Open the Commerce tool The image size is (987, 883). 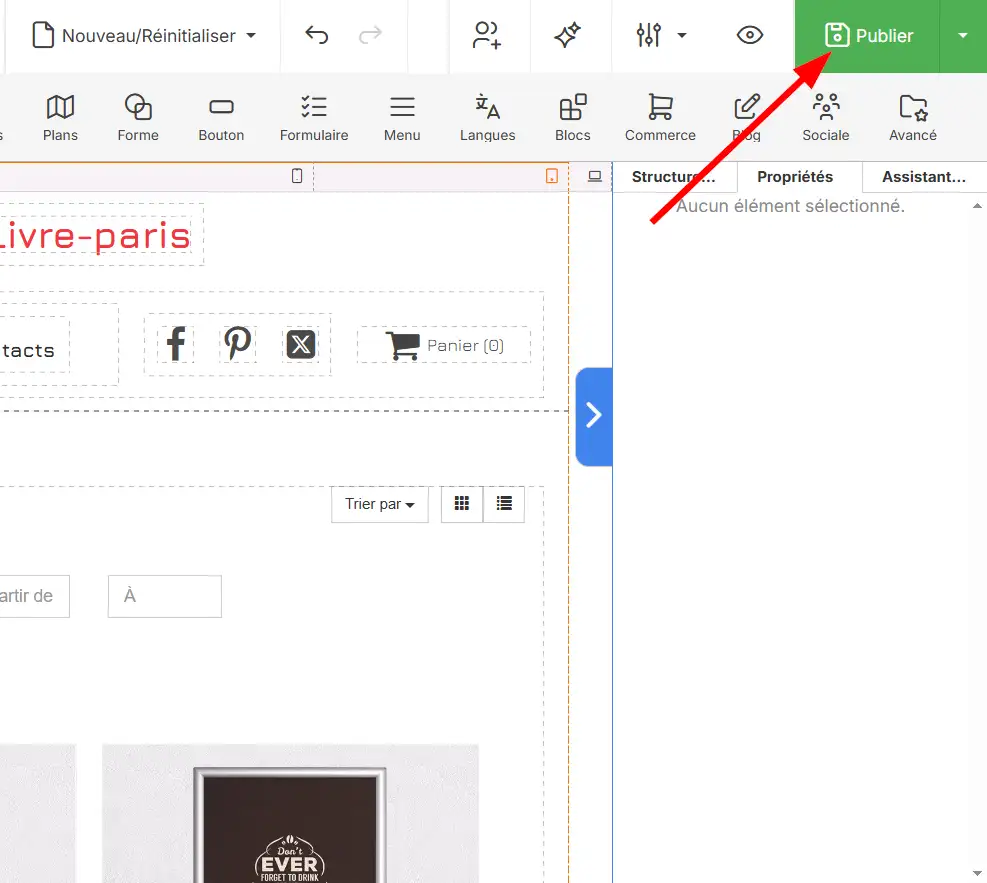[660, 118]
